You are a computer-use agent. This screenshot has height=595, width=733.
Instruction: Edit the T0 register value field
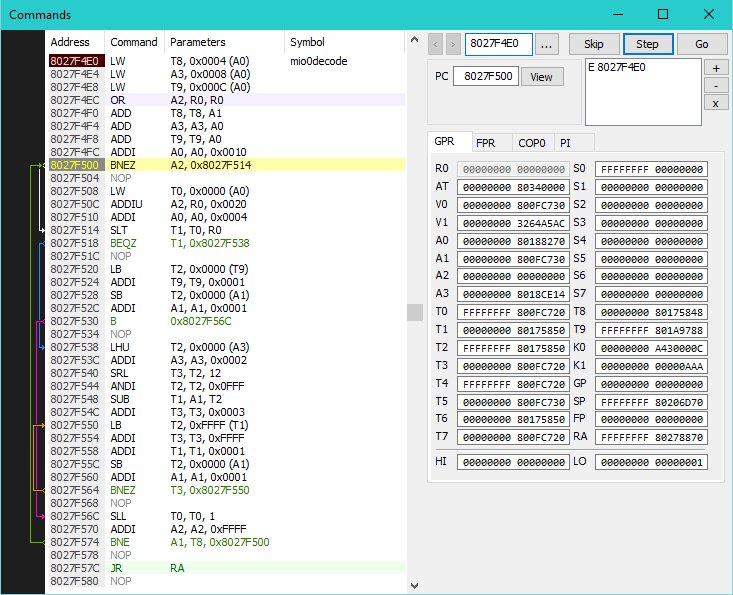[513, 312]
